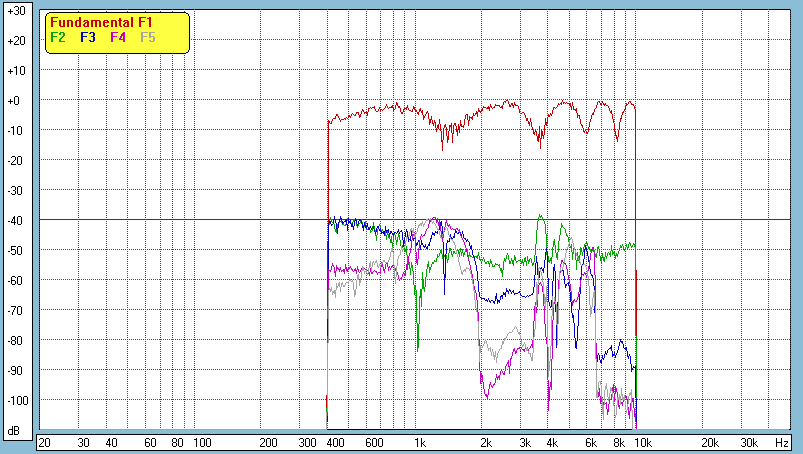Select the 10k frequency axis label

[x=645, y=442]
